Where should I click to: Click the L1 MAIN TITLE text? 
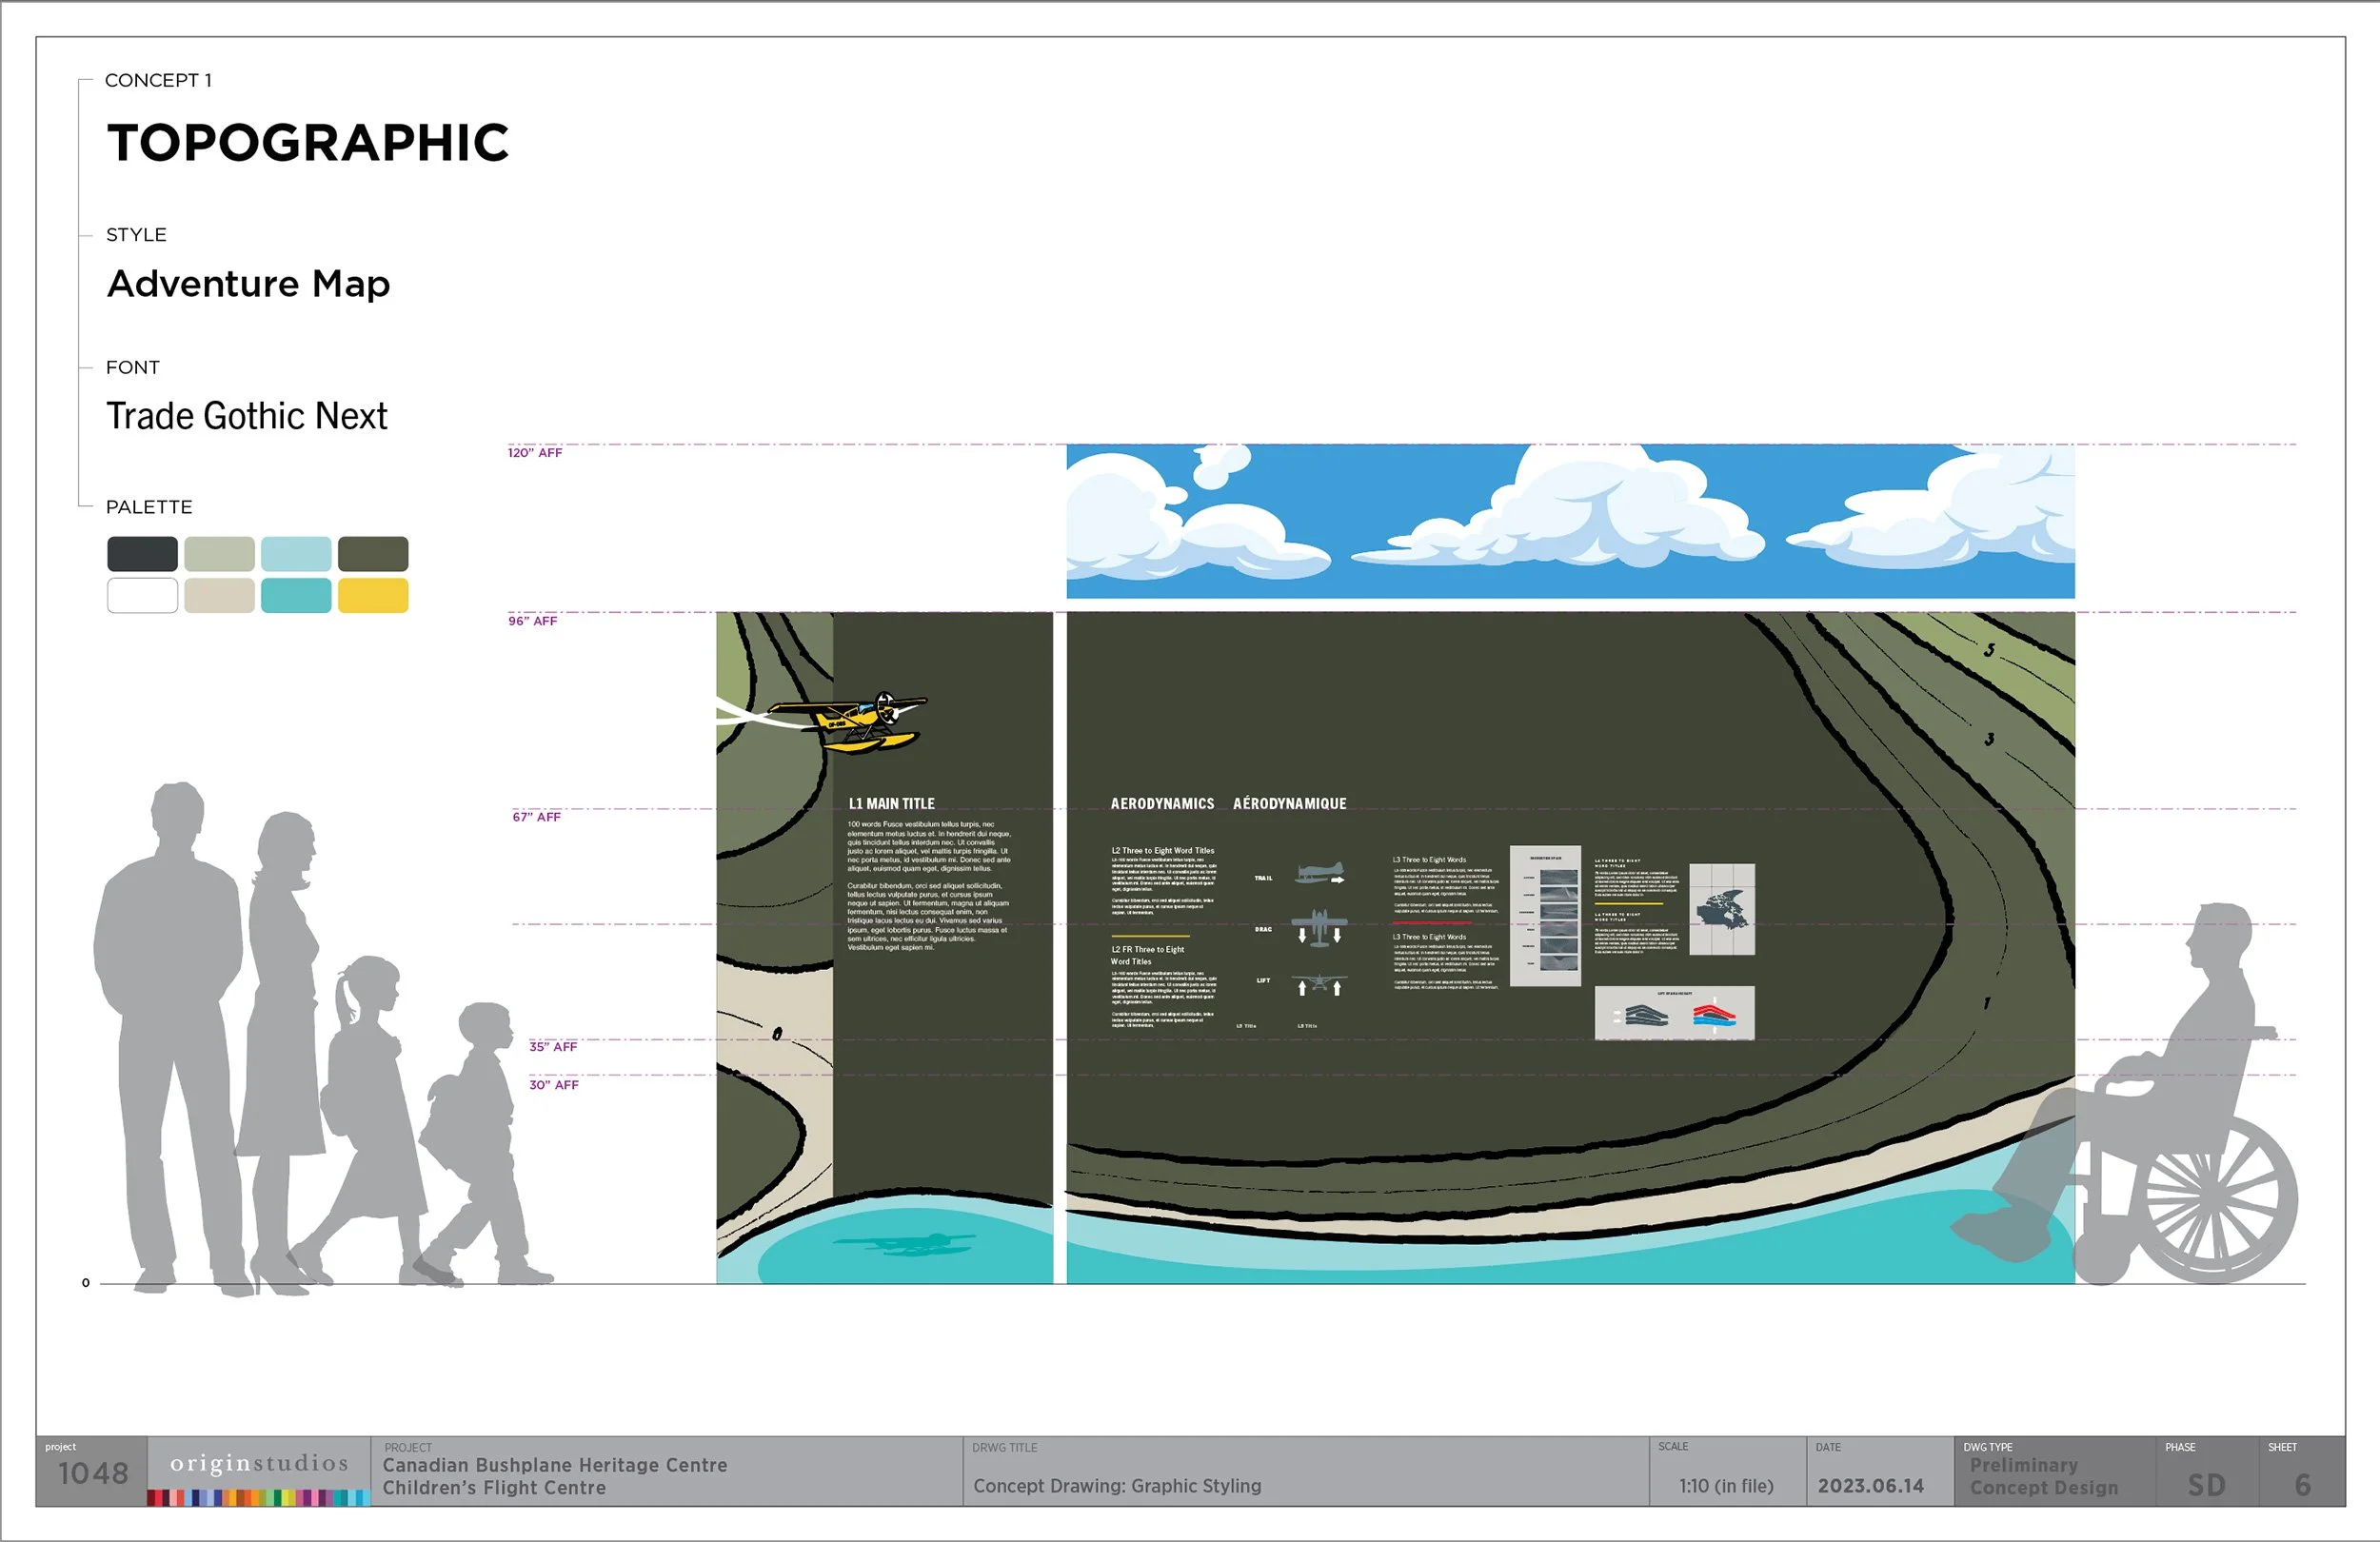(891, 803)
